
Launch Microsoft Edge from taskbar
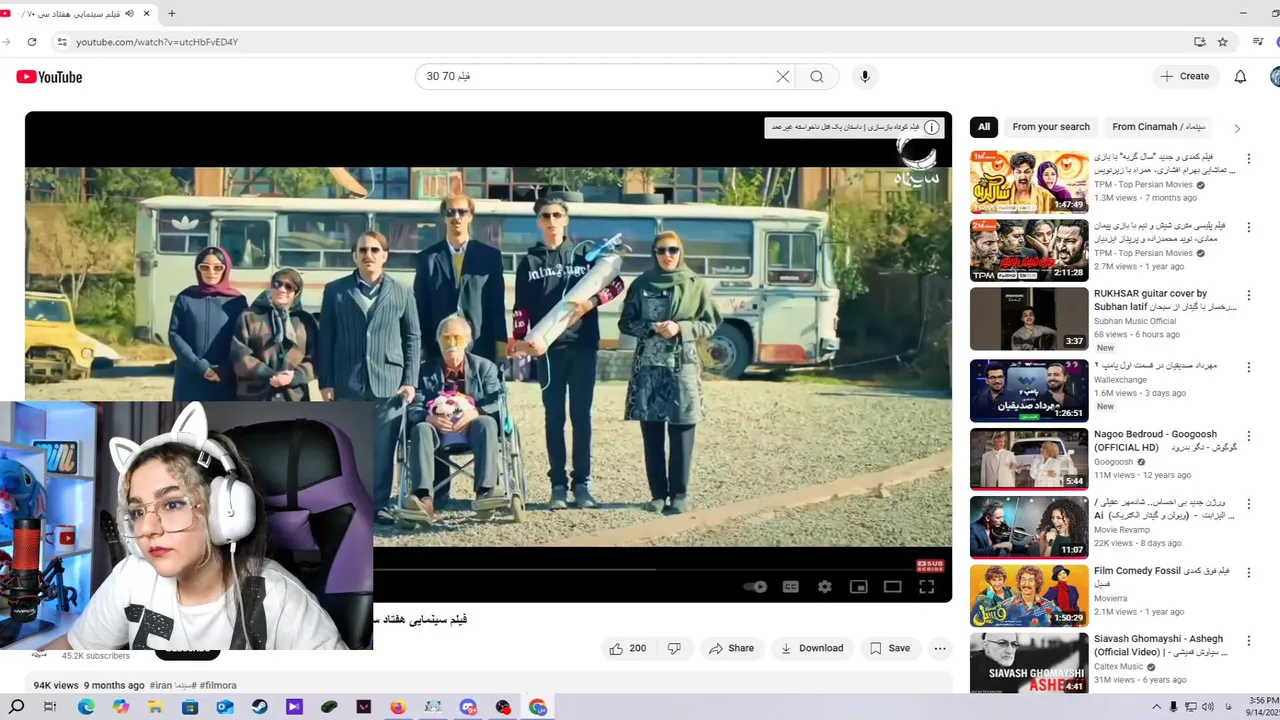pos(86,707)
